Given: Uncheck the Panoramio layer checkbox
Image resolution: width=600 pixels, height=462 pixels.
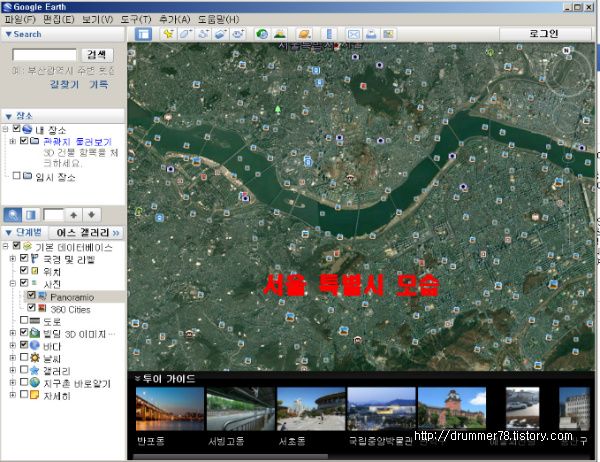Looking at the screenshot, I should pos(31,295).
